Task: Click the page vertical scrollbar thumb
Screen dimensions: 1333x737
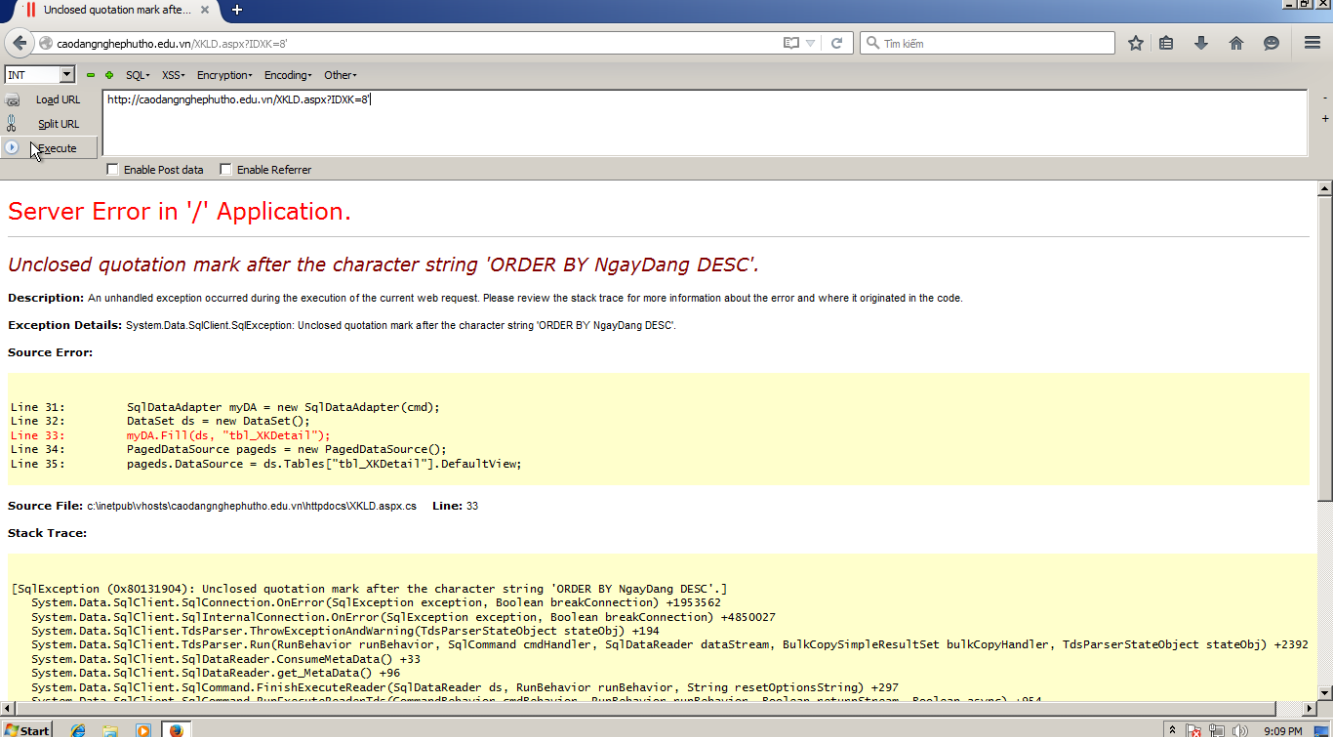Action: click(x=1325, y=348)
